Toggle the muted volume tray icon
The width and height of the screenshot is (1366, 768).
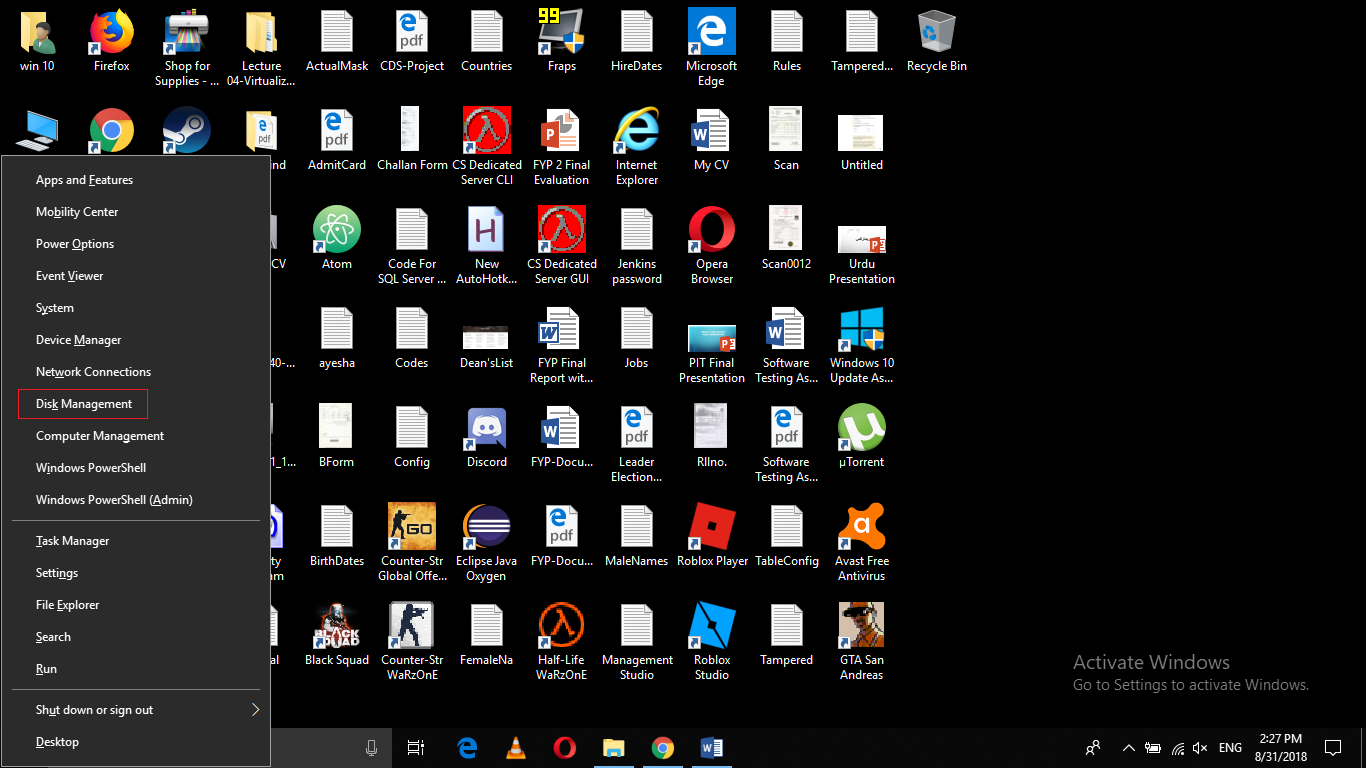[x=1201, y=748]
